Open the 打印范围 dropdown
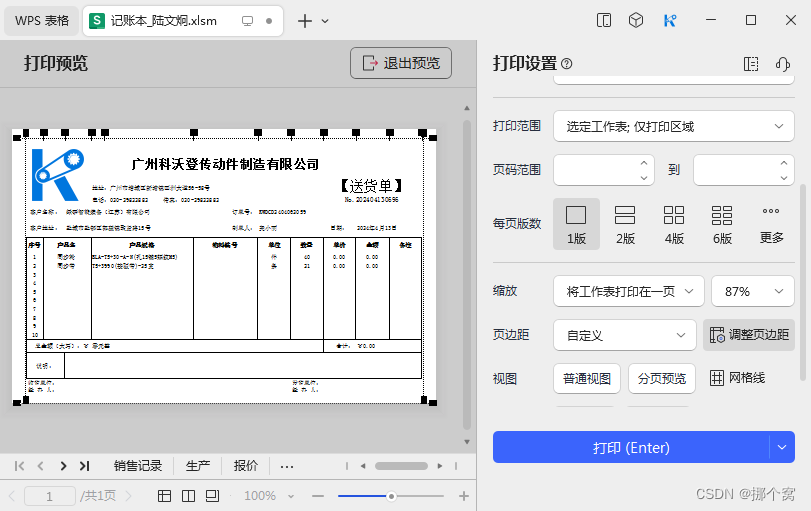Screen dimensions: 811x511 click(673, 126)
